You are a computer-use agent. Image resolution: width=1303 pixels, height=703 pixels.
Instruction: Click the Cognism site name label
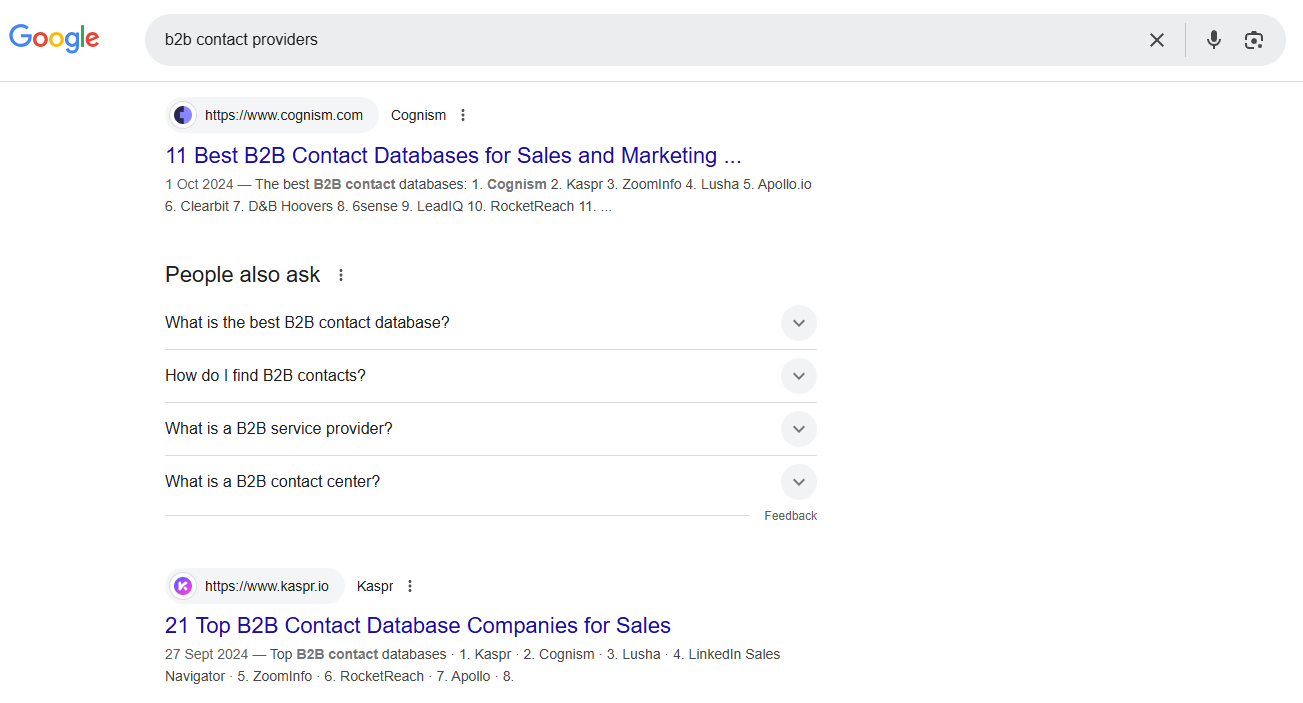tap(418, 115)
